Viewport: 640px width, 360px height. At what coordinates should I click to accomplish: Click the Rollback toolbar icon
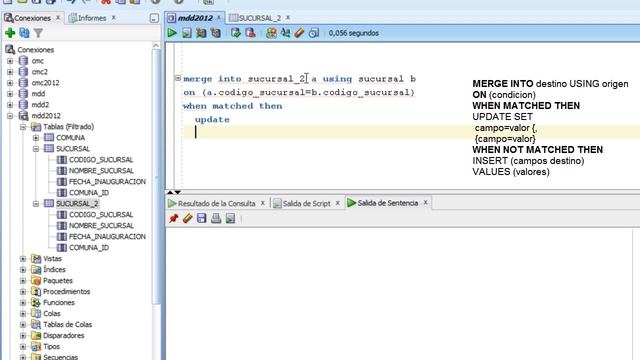point(250,33)
